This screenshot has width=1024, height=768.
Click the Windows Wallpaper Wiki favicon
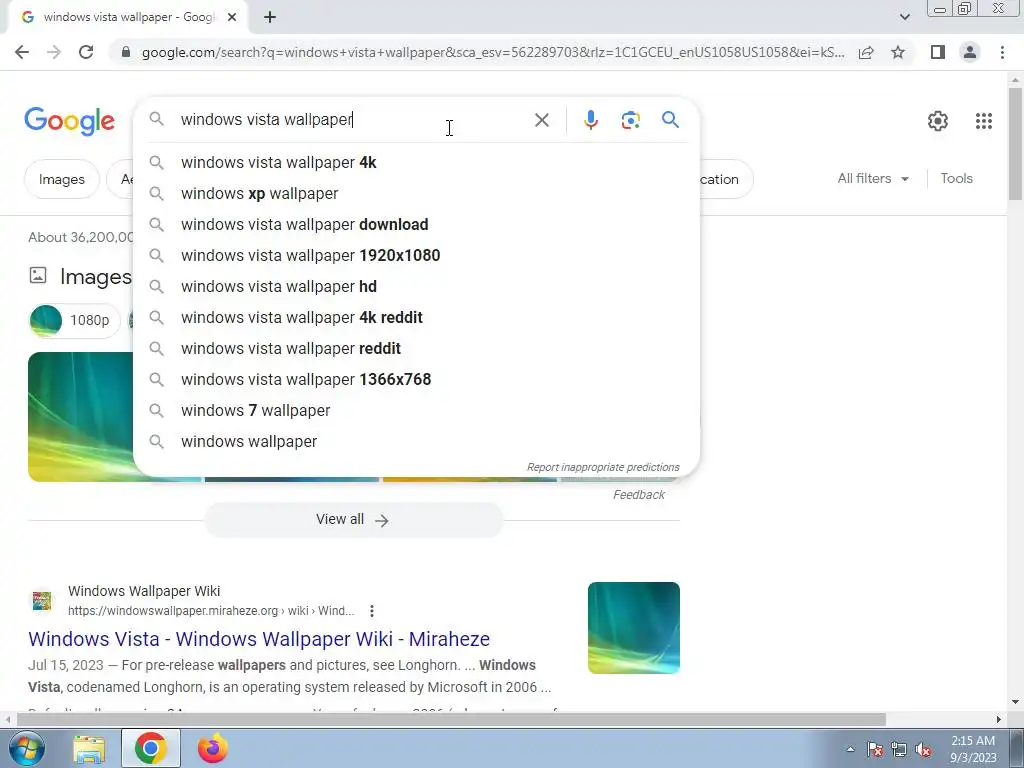[x=42, y=601]
